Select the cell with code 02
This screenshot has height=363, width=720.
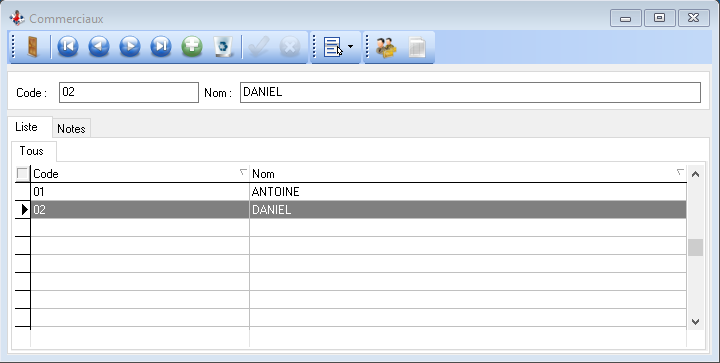click(140, 210)
